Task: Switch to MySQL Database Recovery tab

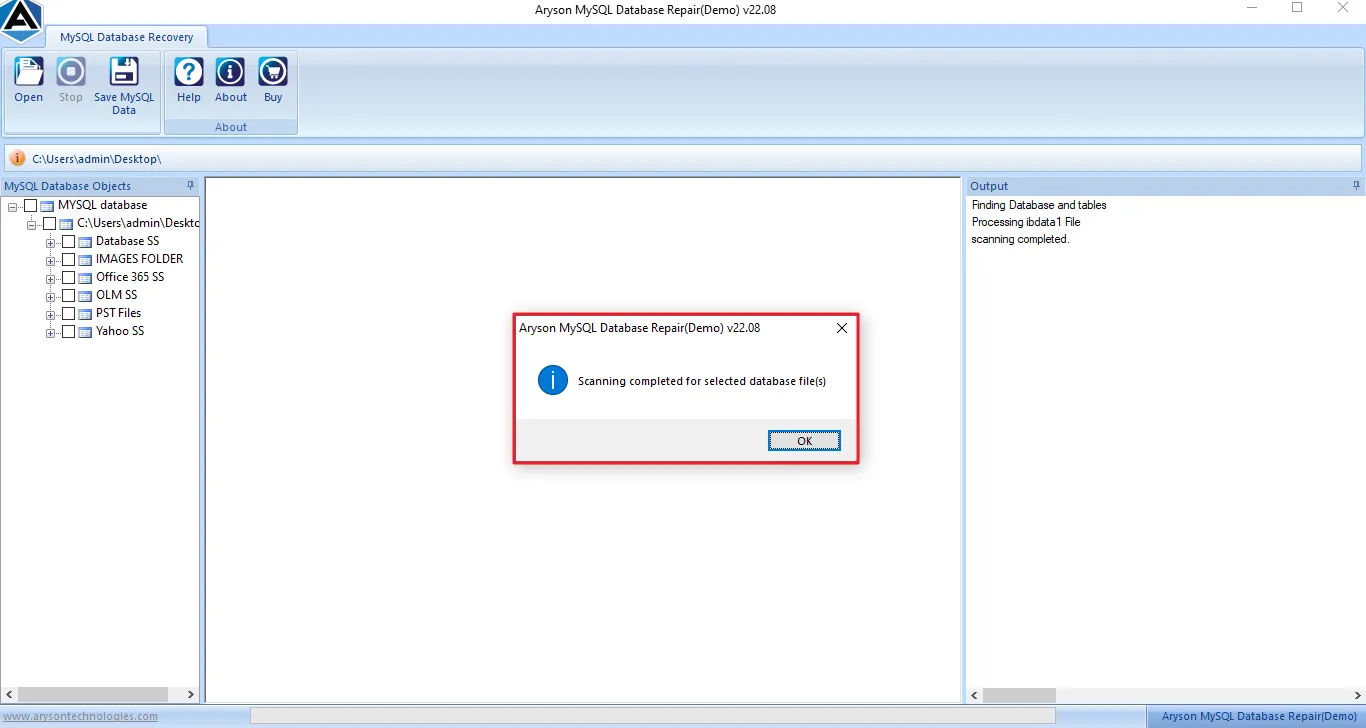Action: tap(126, 37)
